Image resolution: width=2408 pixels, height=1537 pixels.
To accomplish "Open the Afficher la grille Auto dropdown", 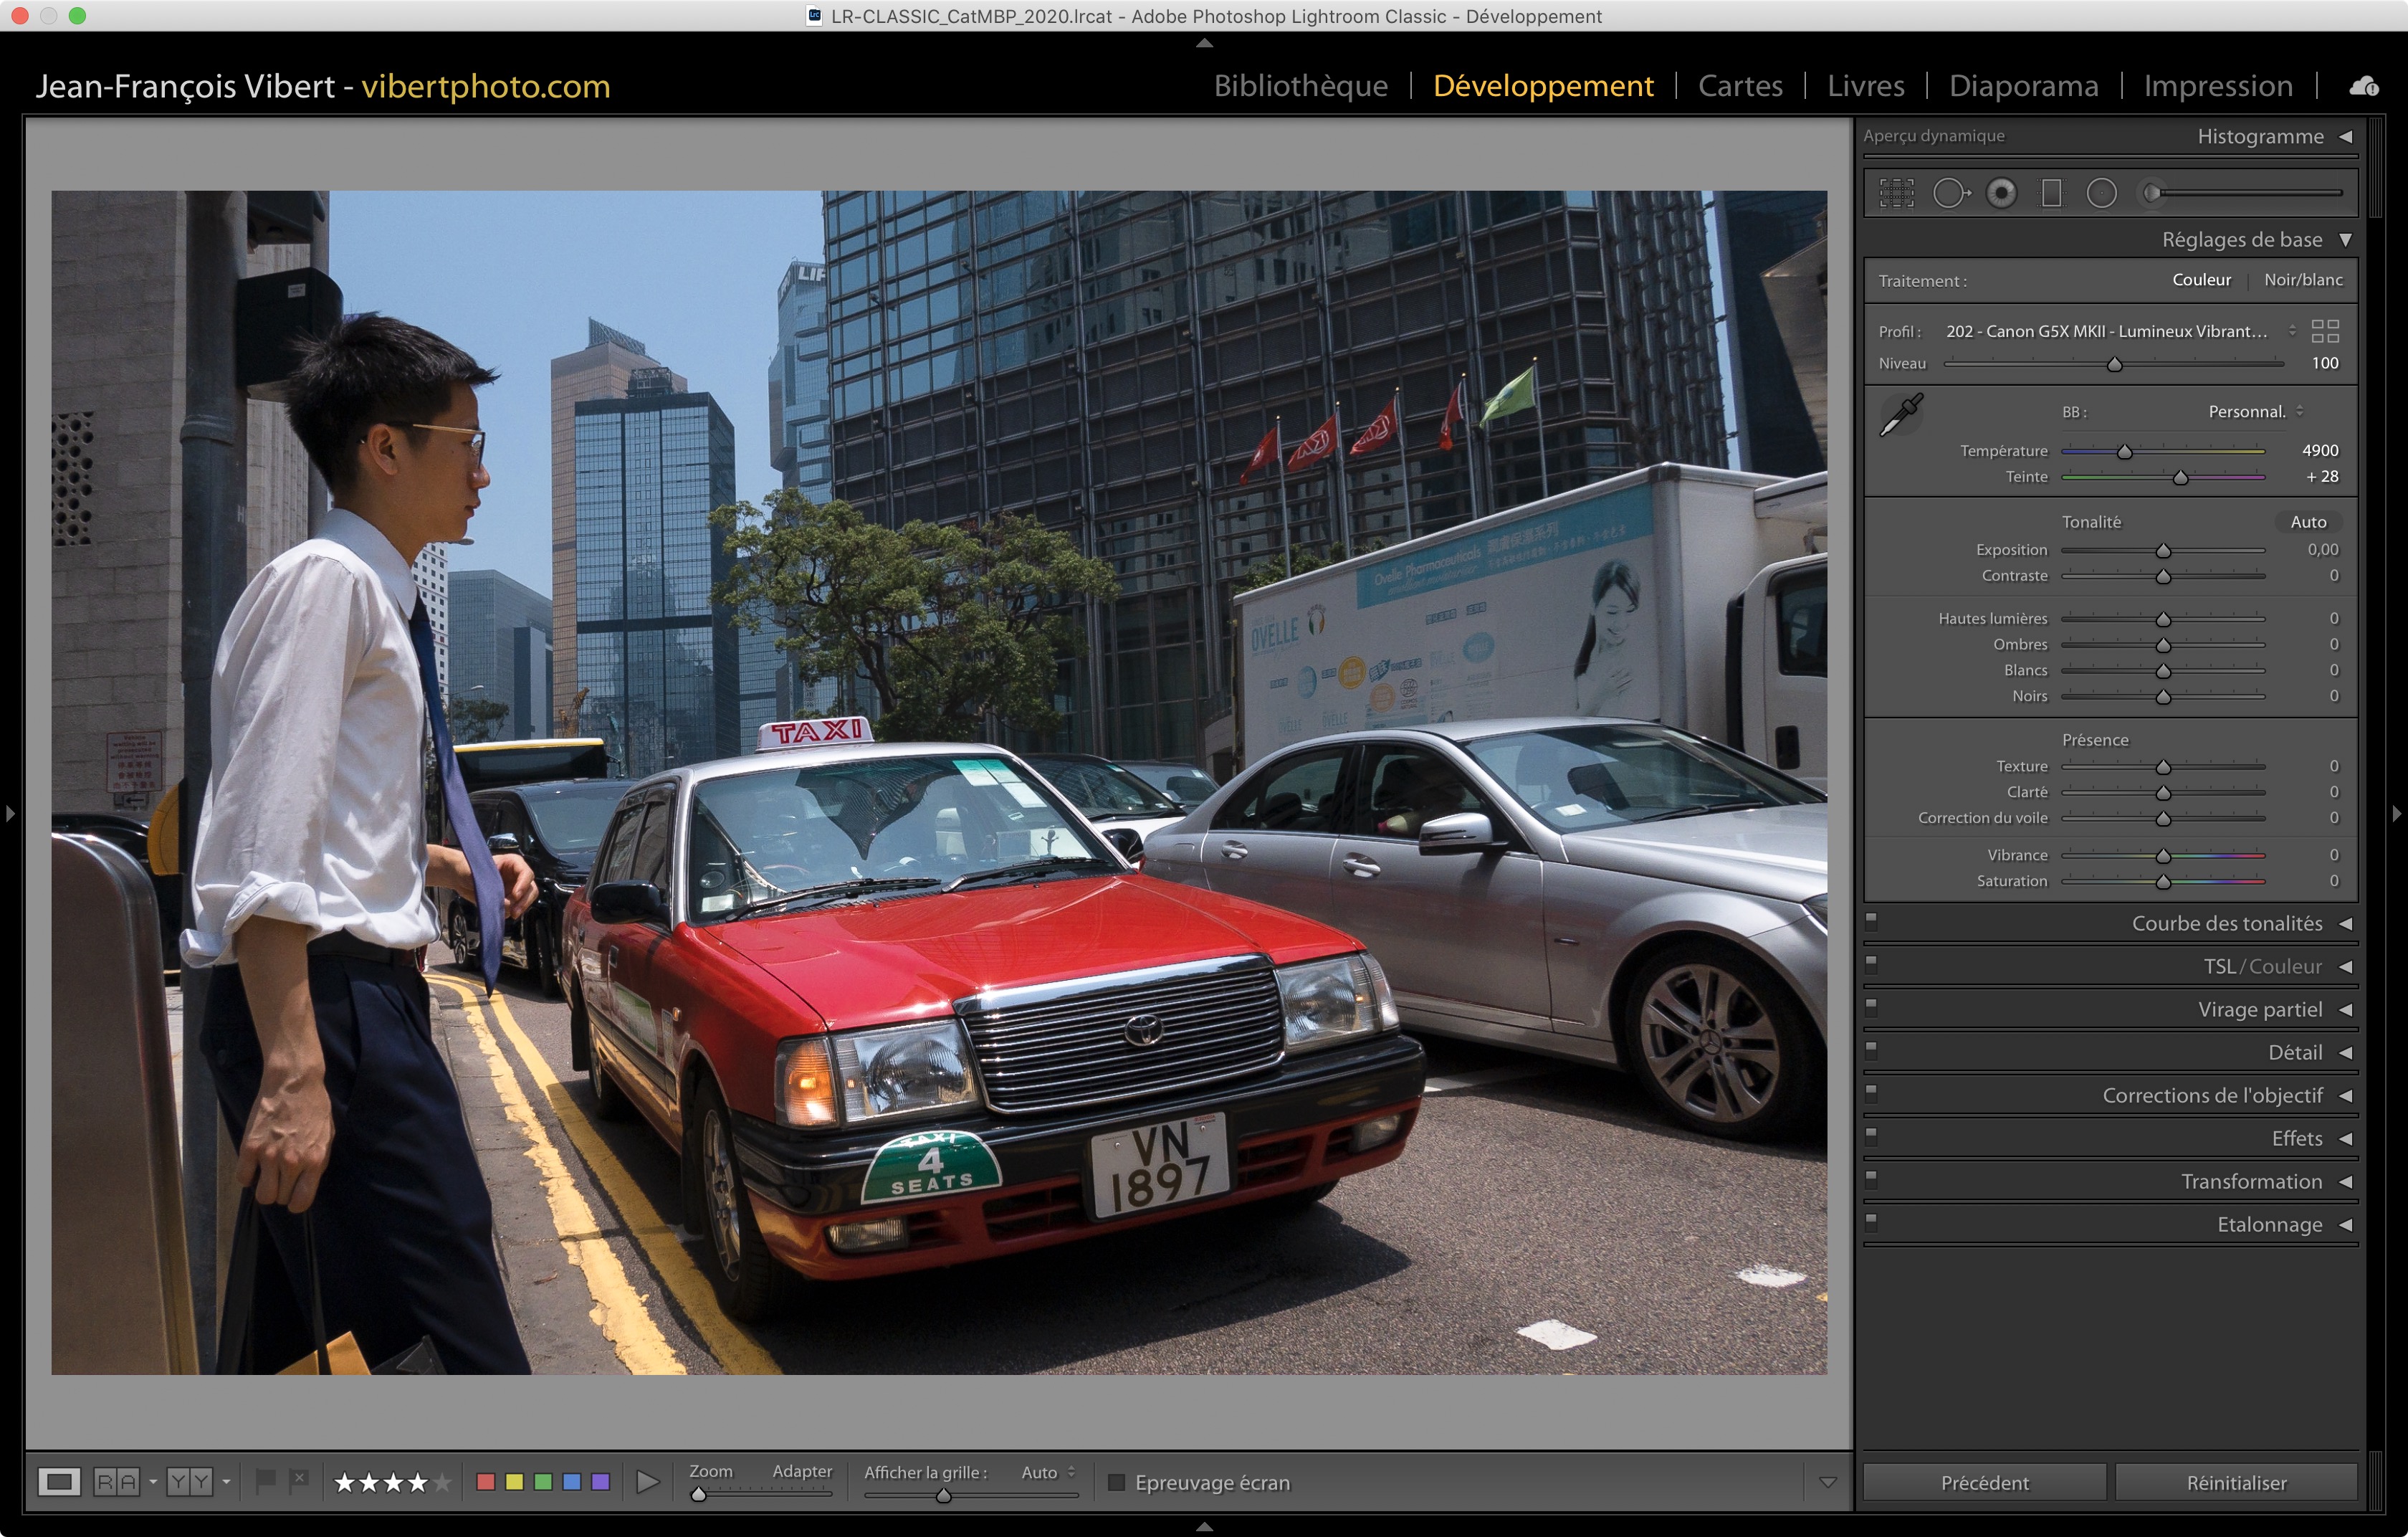I will (1048, 1472).
